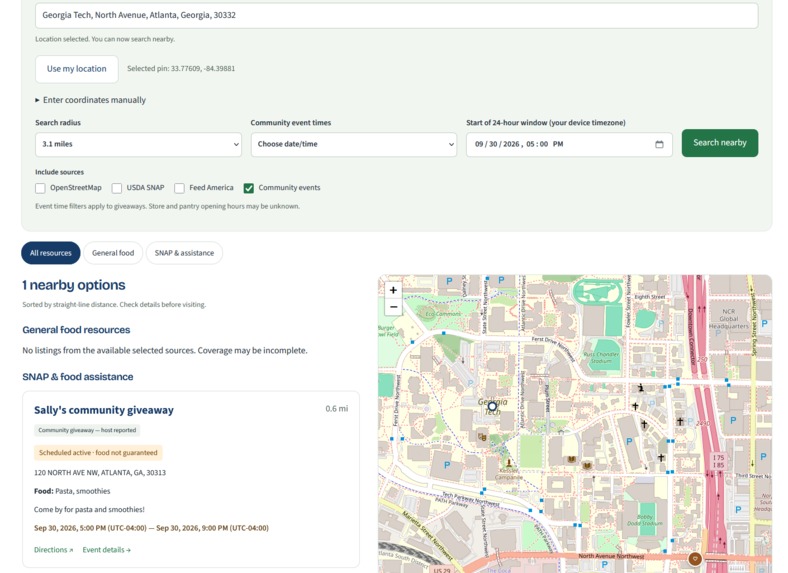Screen dimensions: 788x573
Task: Open Directions link for Sally's giveaway
Action: pos(53,550)
